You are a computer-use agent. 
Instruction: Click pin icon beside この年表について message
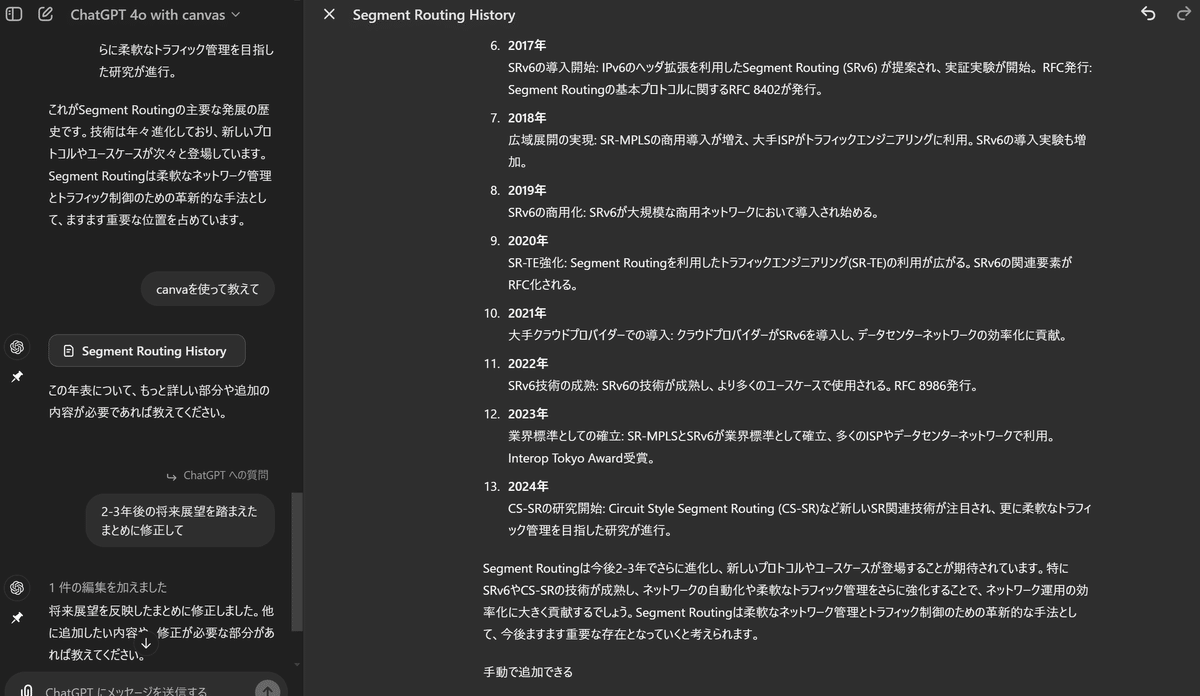[17, 377]
